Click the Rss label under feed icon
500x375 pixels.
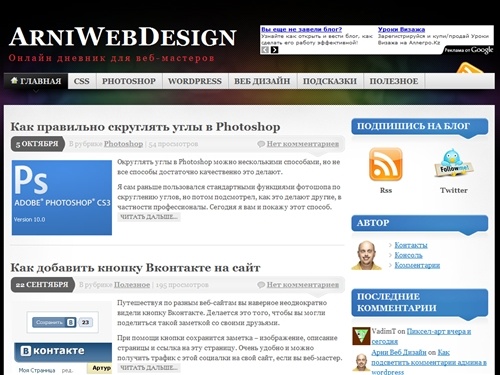pos(386,190)
